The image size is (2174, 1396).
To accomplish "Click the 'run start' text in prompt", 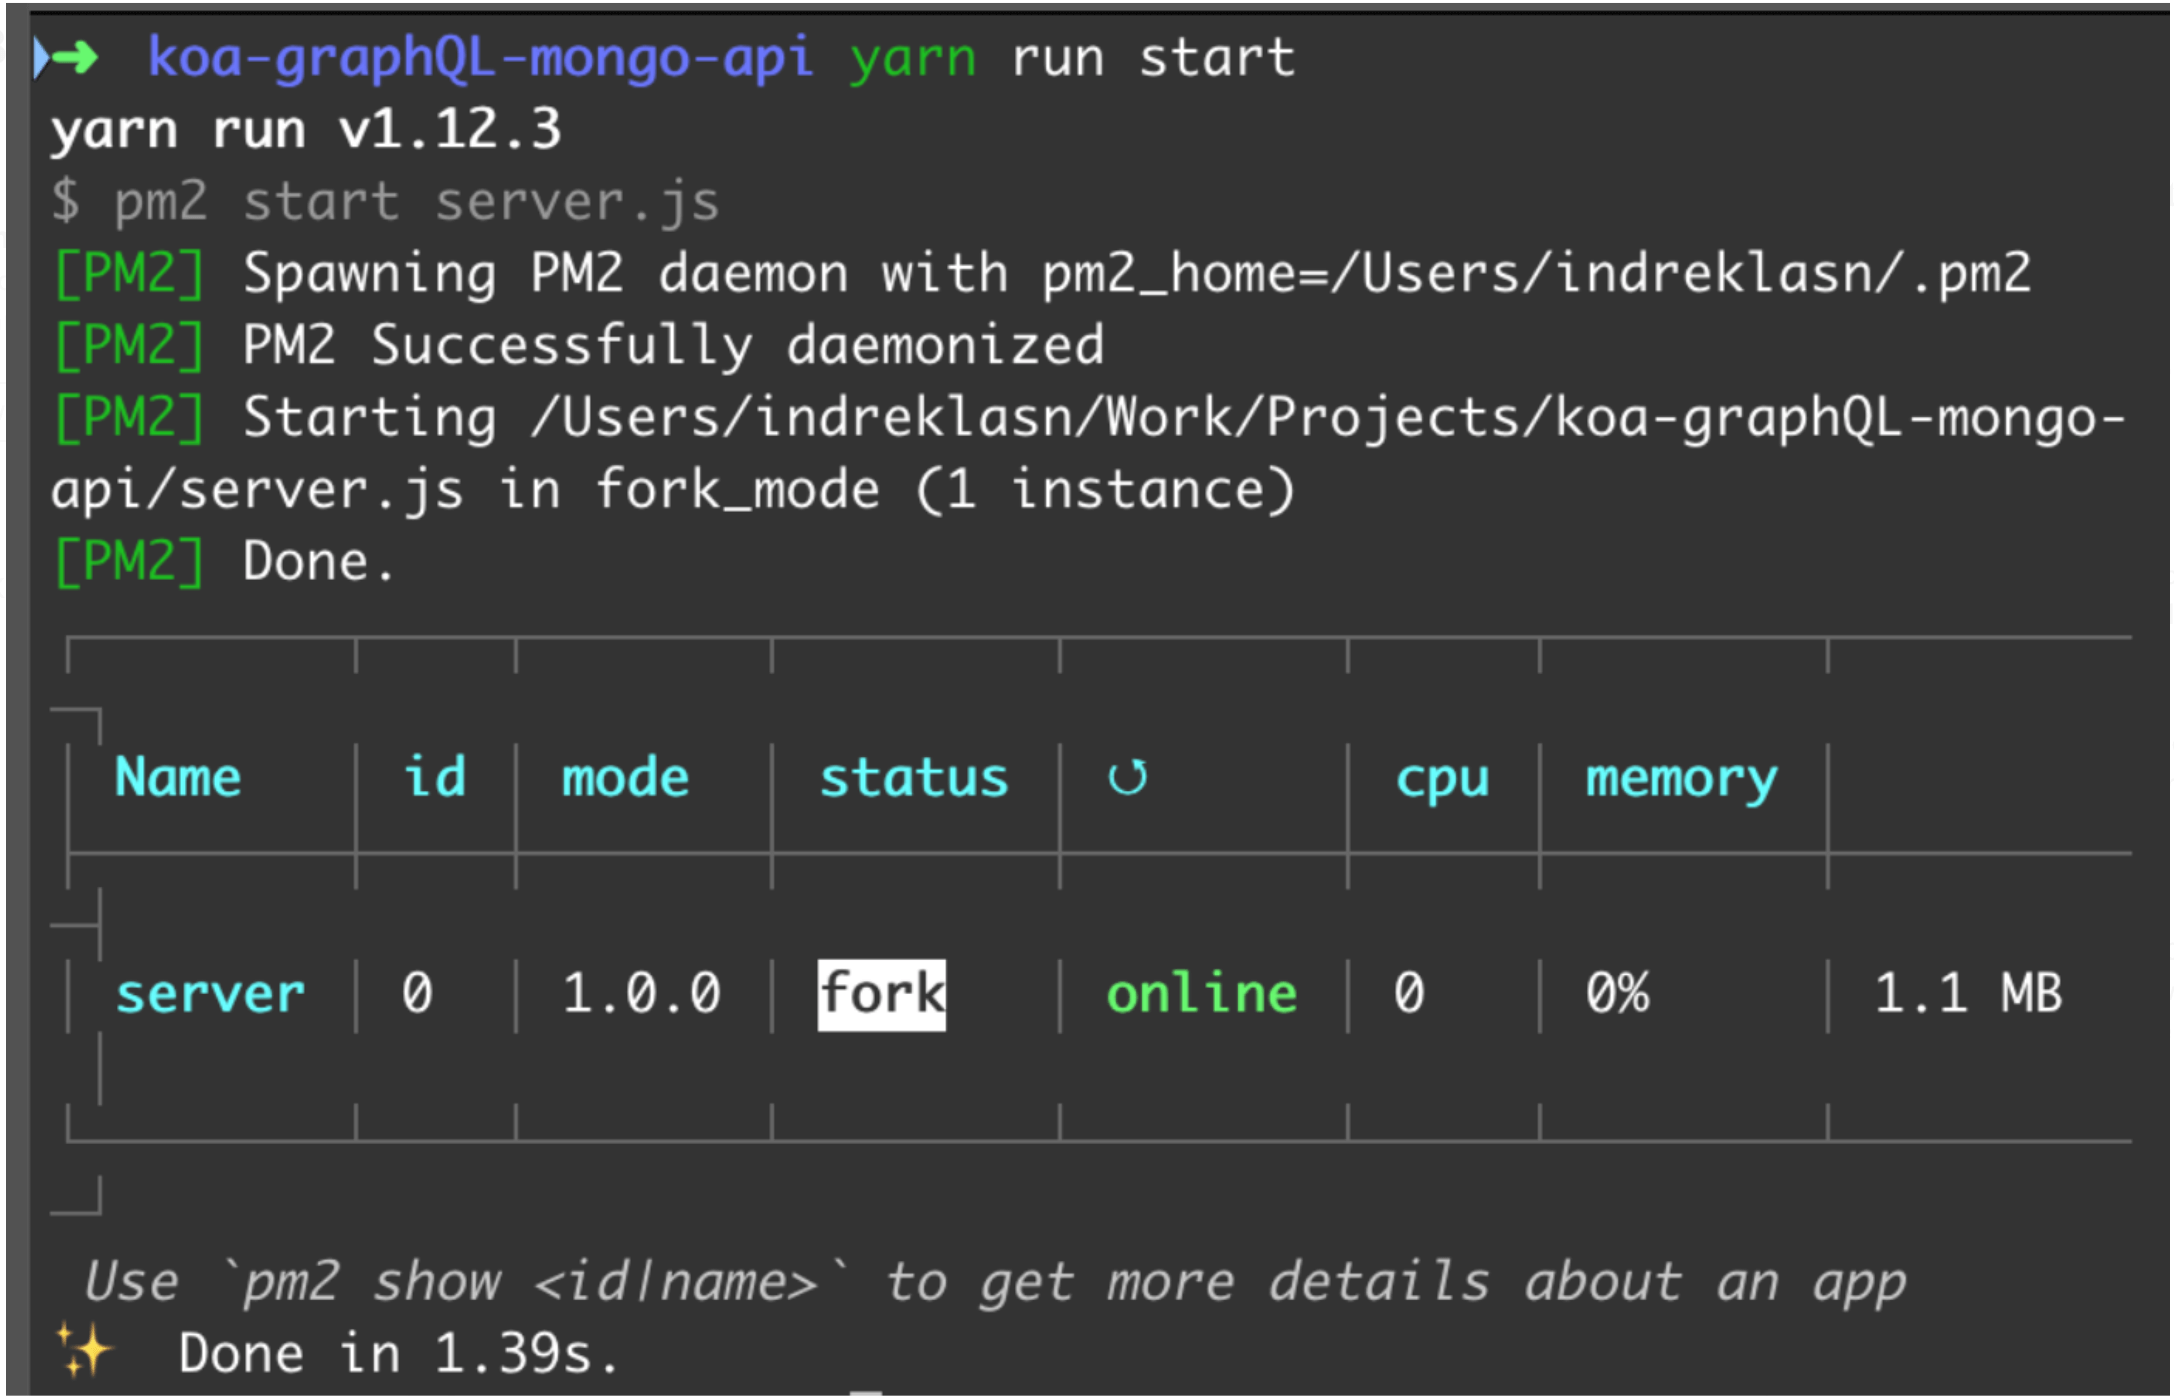I will click(x=1153, y=58).
